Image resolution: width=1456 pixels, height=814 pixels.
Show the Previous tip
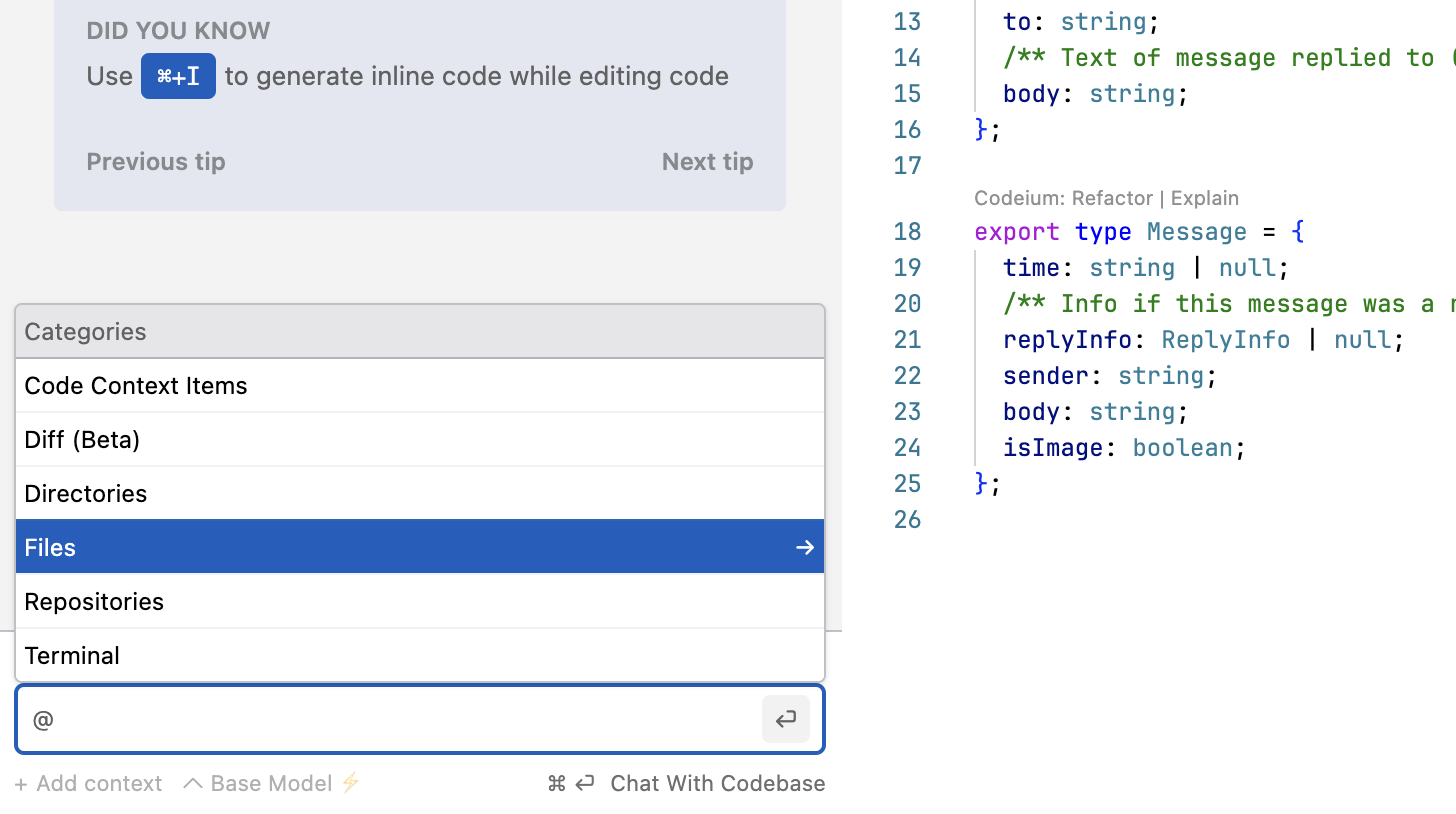(x=156, y=162)
